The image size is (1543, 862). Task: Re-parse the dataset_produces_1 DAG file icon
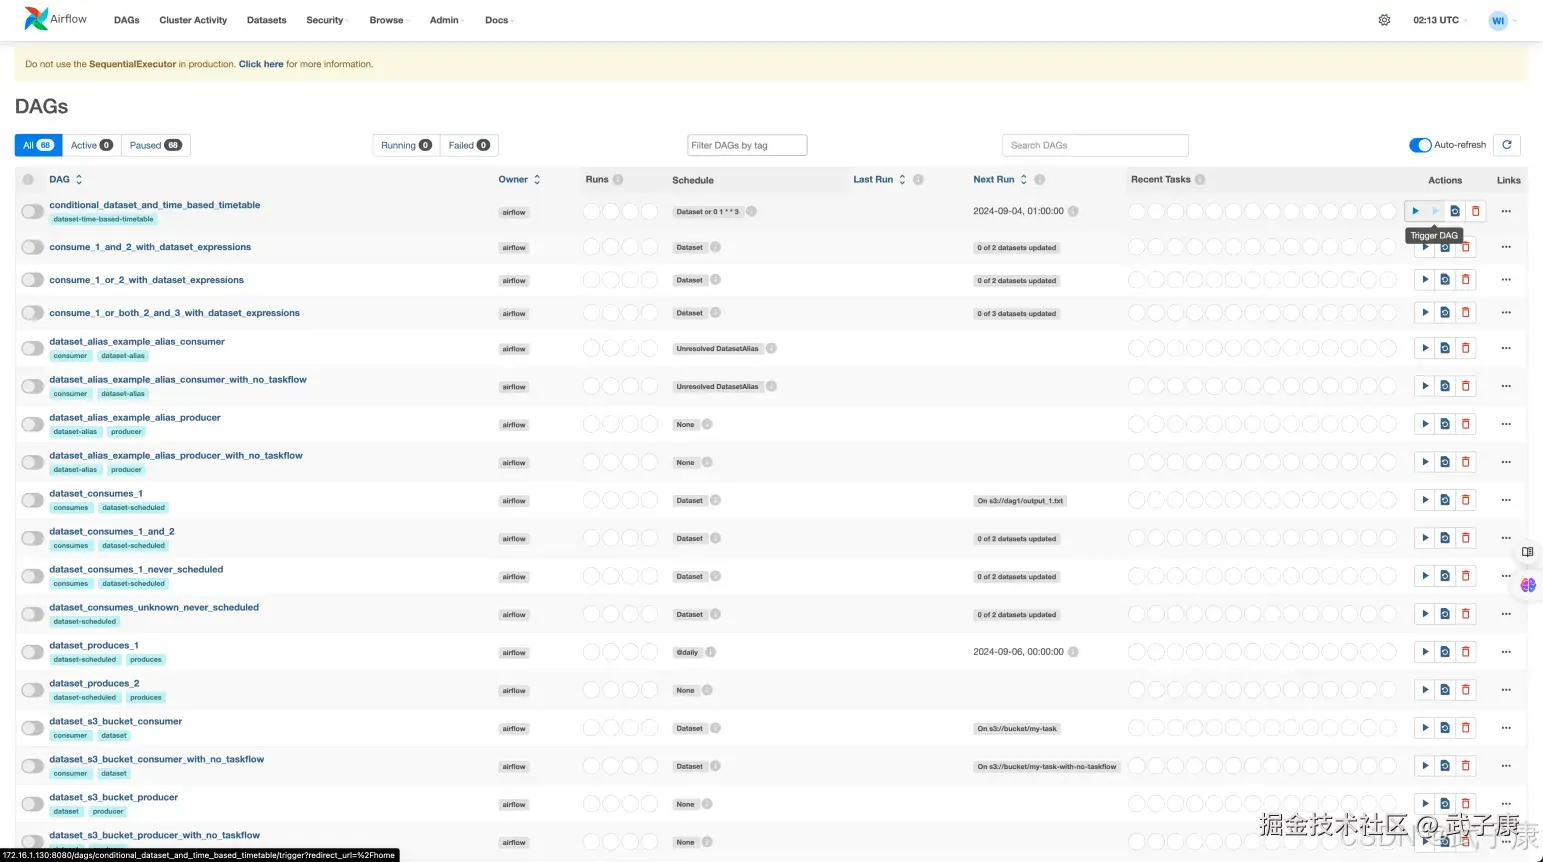[1445, 651]
